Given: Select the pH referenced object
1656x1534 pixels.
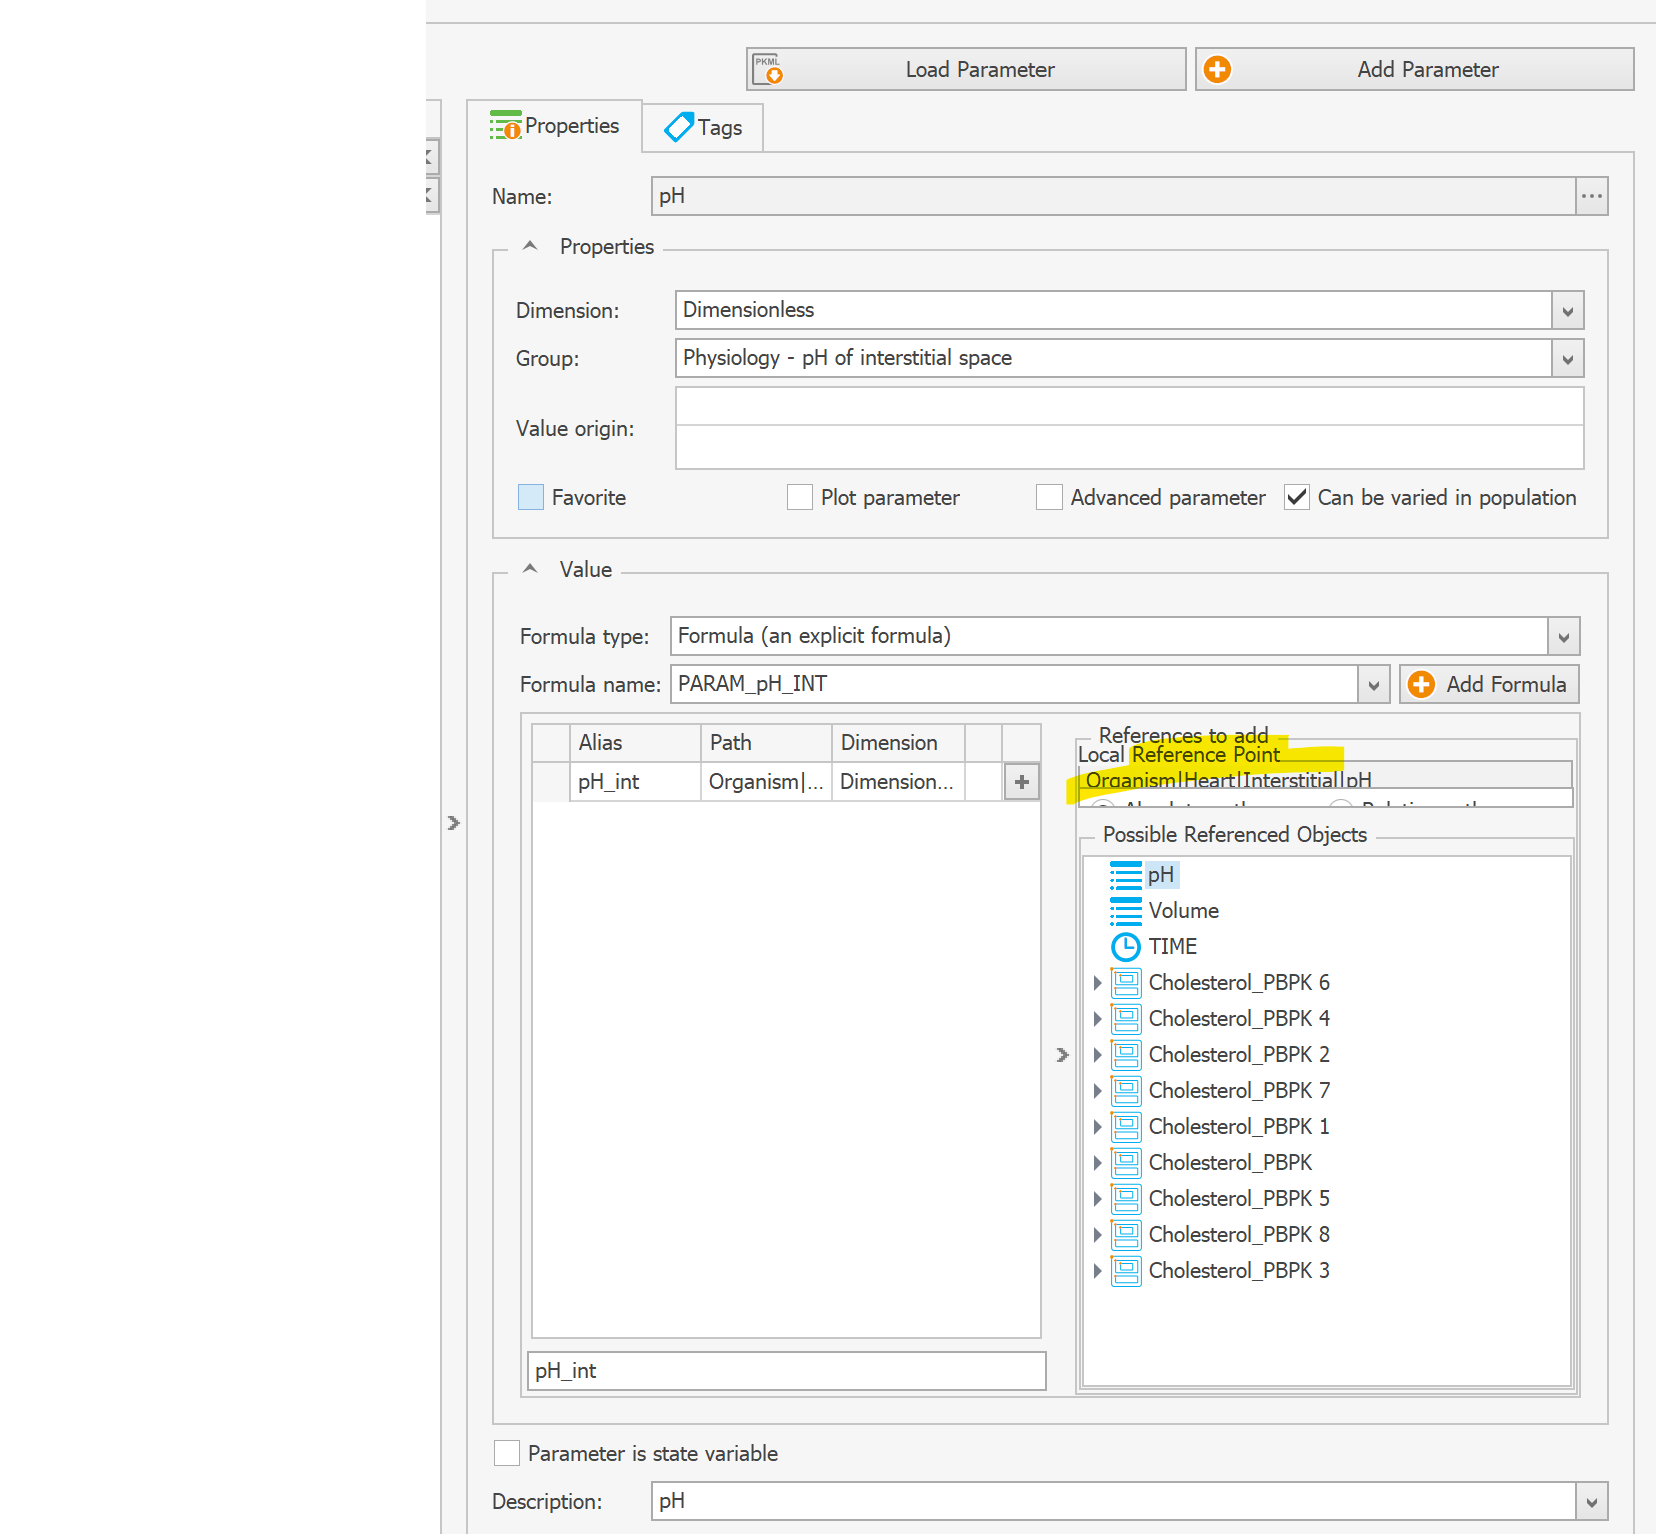Looking at the screenshot, I should click(1164, 874).
